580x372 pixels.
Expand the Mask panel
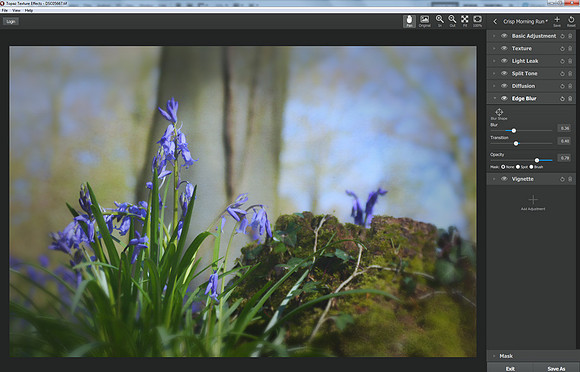pyautogui.click(x=495, y=356)
